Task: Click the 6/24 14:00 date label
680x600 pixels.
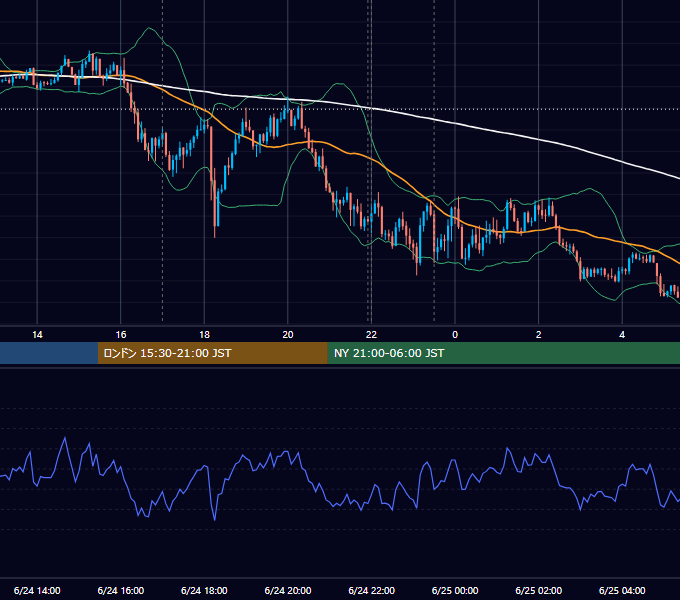Action: click(x=37, y=590)
